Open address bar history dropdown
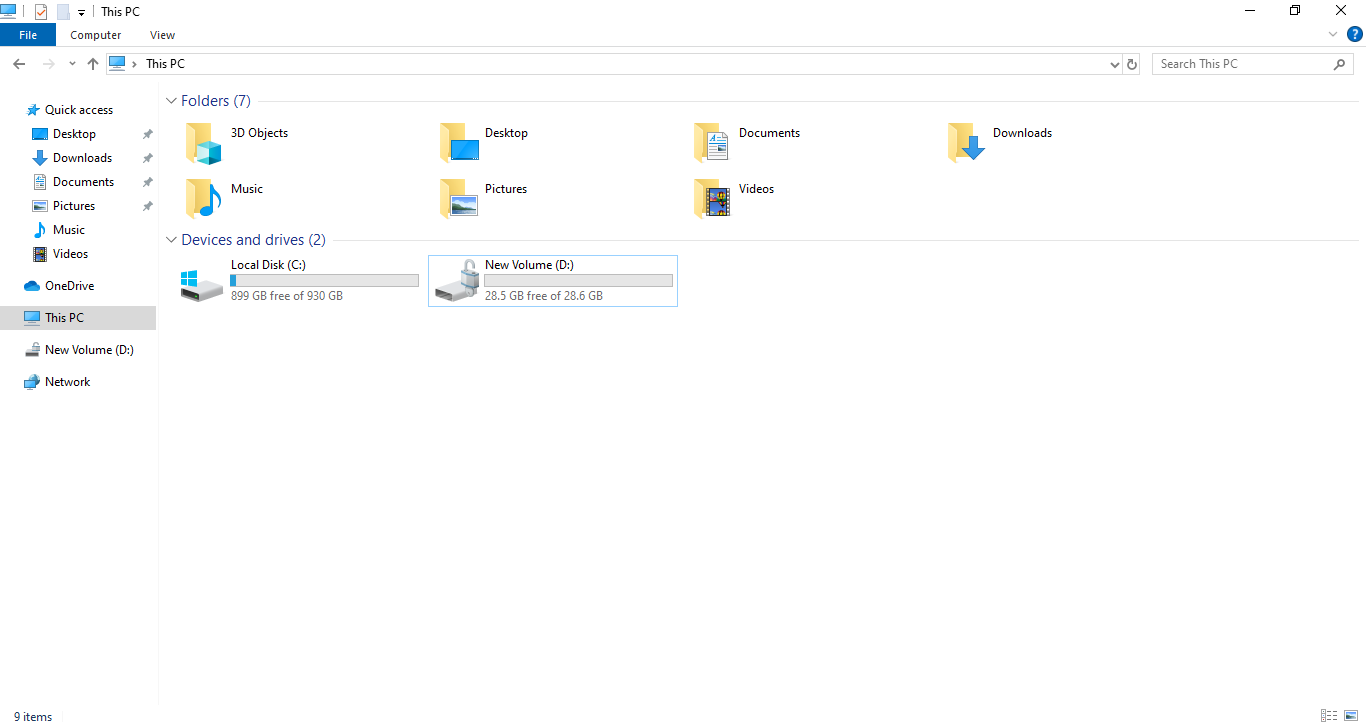The width and height of the screenshot is (1366, 728). 1115,64
